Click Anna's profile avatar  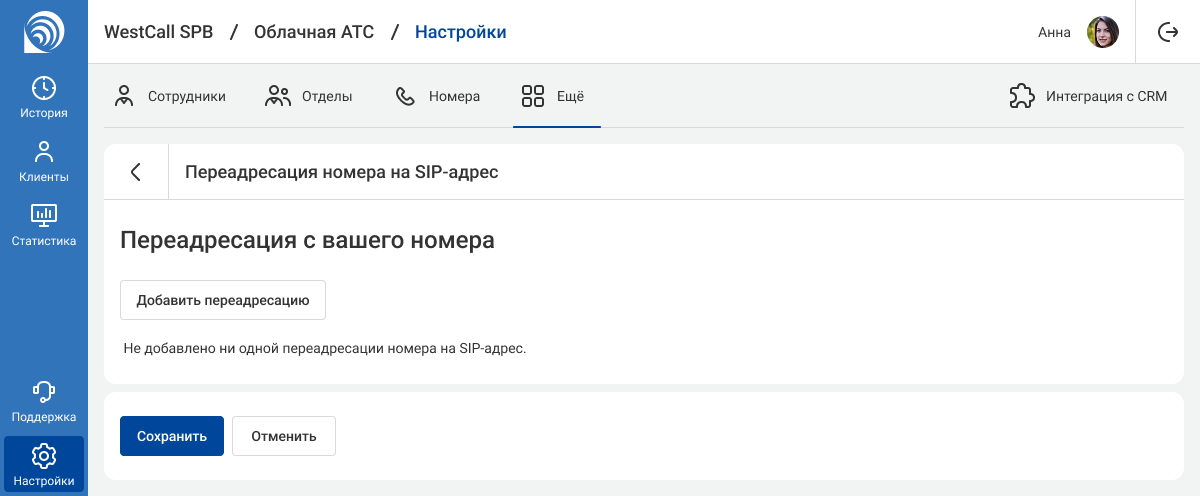coord(1103,32)
